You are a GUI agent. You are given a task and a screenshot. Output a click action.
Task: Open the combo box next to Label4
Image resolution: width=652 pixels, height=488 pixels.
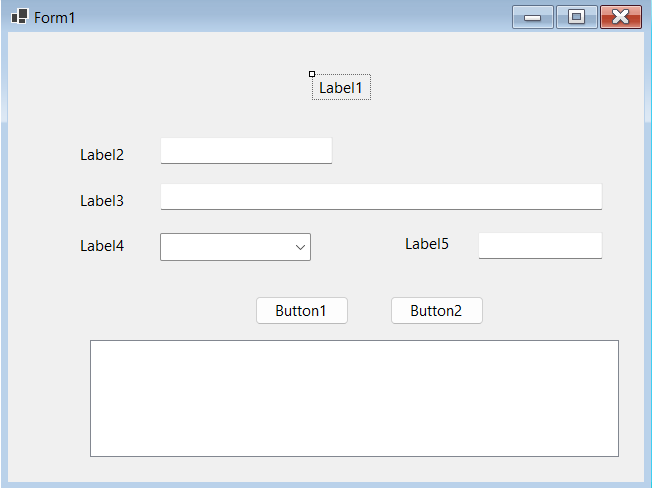click(235, 247)
